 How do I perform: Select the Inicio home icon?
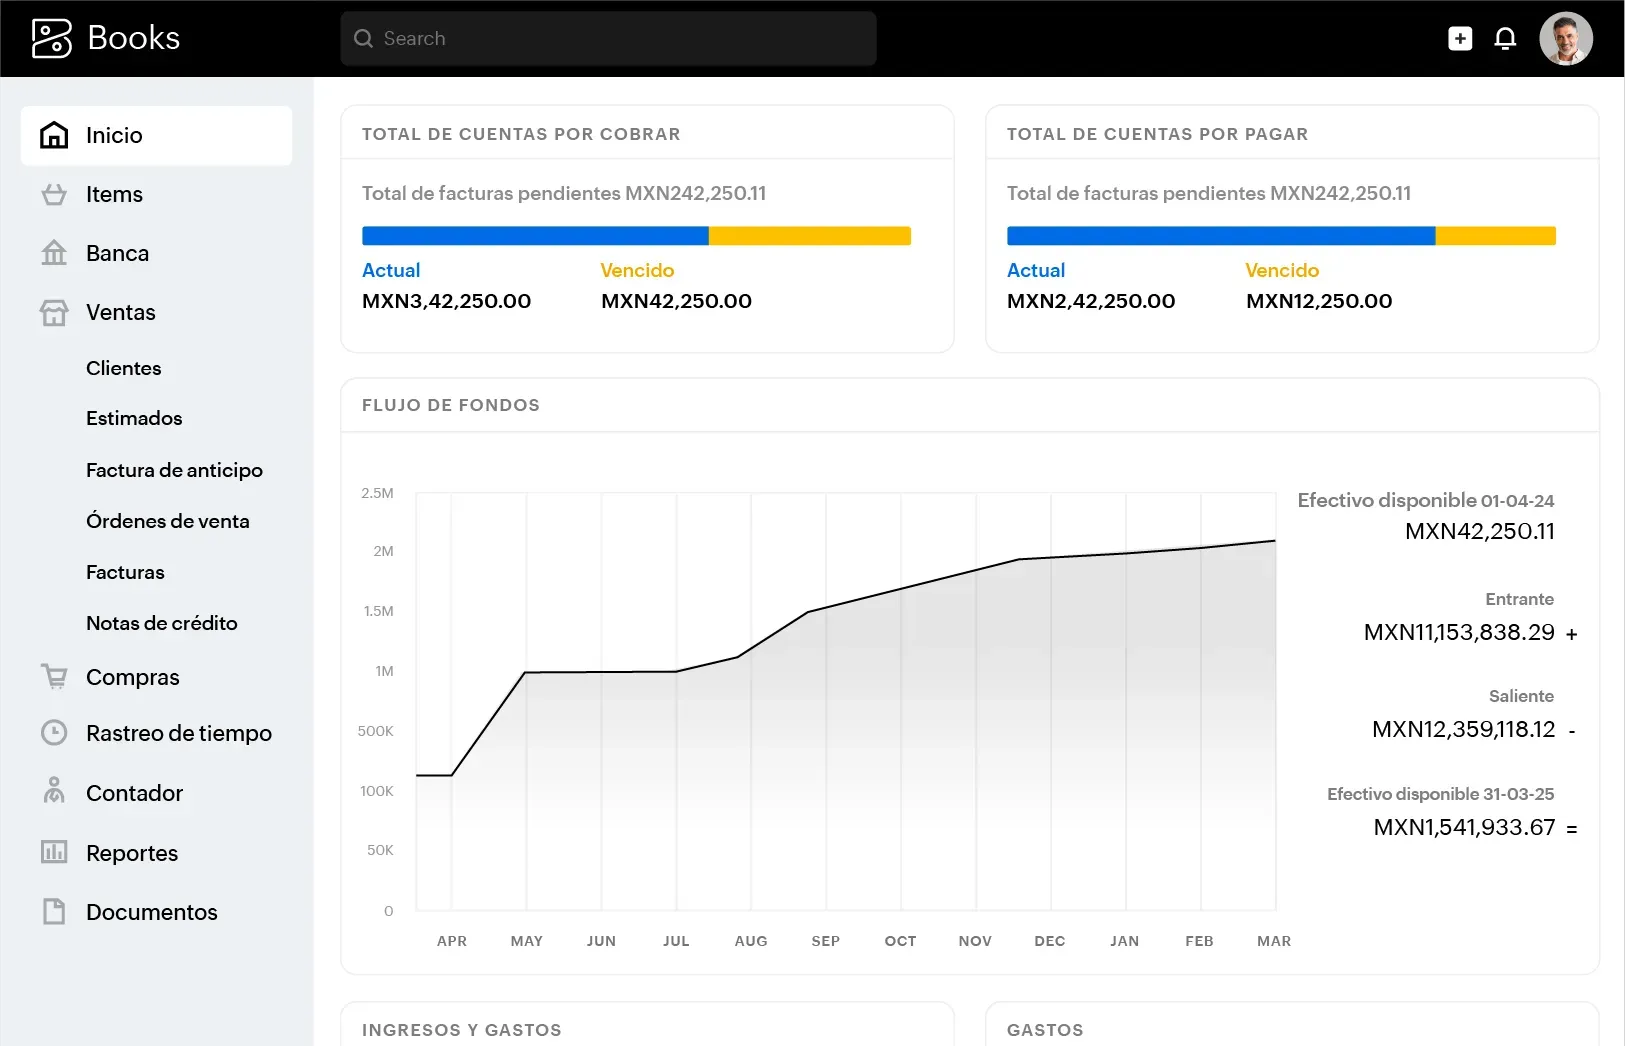coord(53,134)
